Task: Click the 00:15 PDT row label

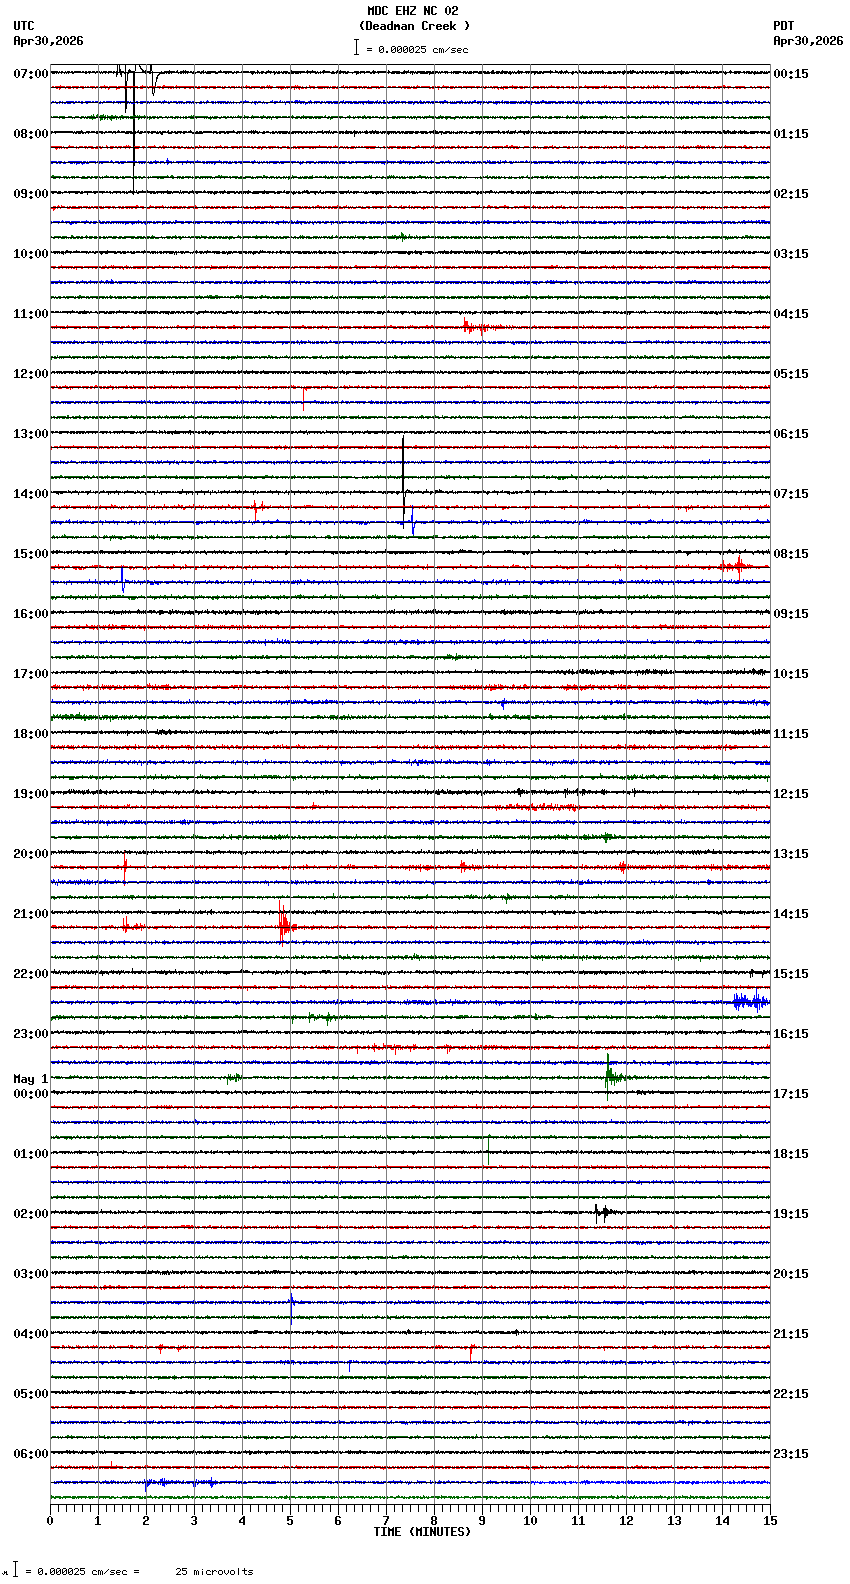Action: click(791, 74)
